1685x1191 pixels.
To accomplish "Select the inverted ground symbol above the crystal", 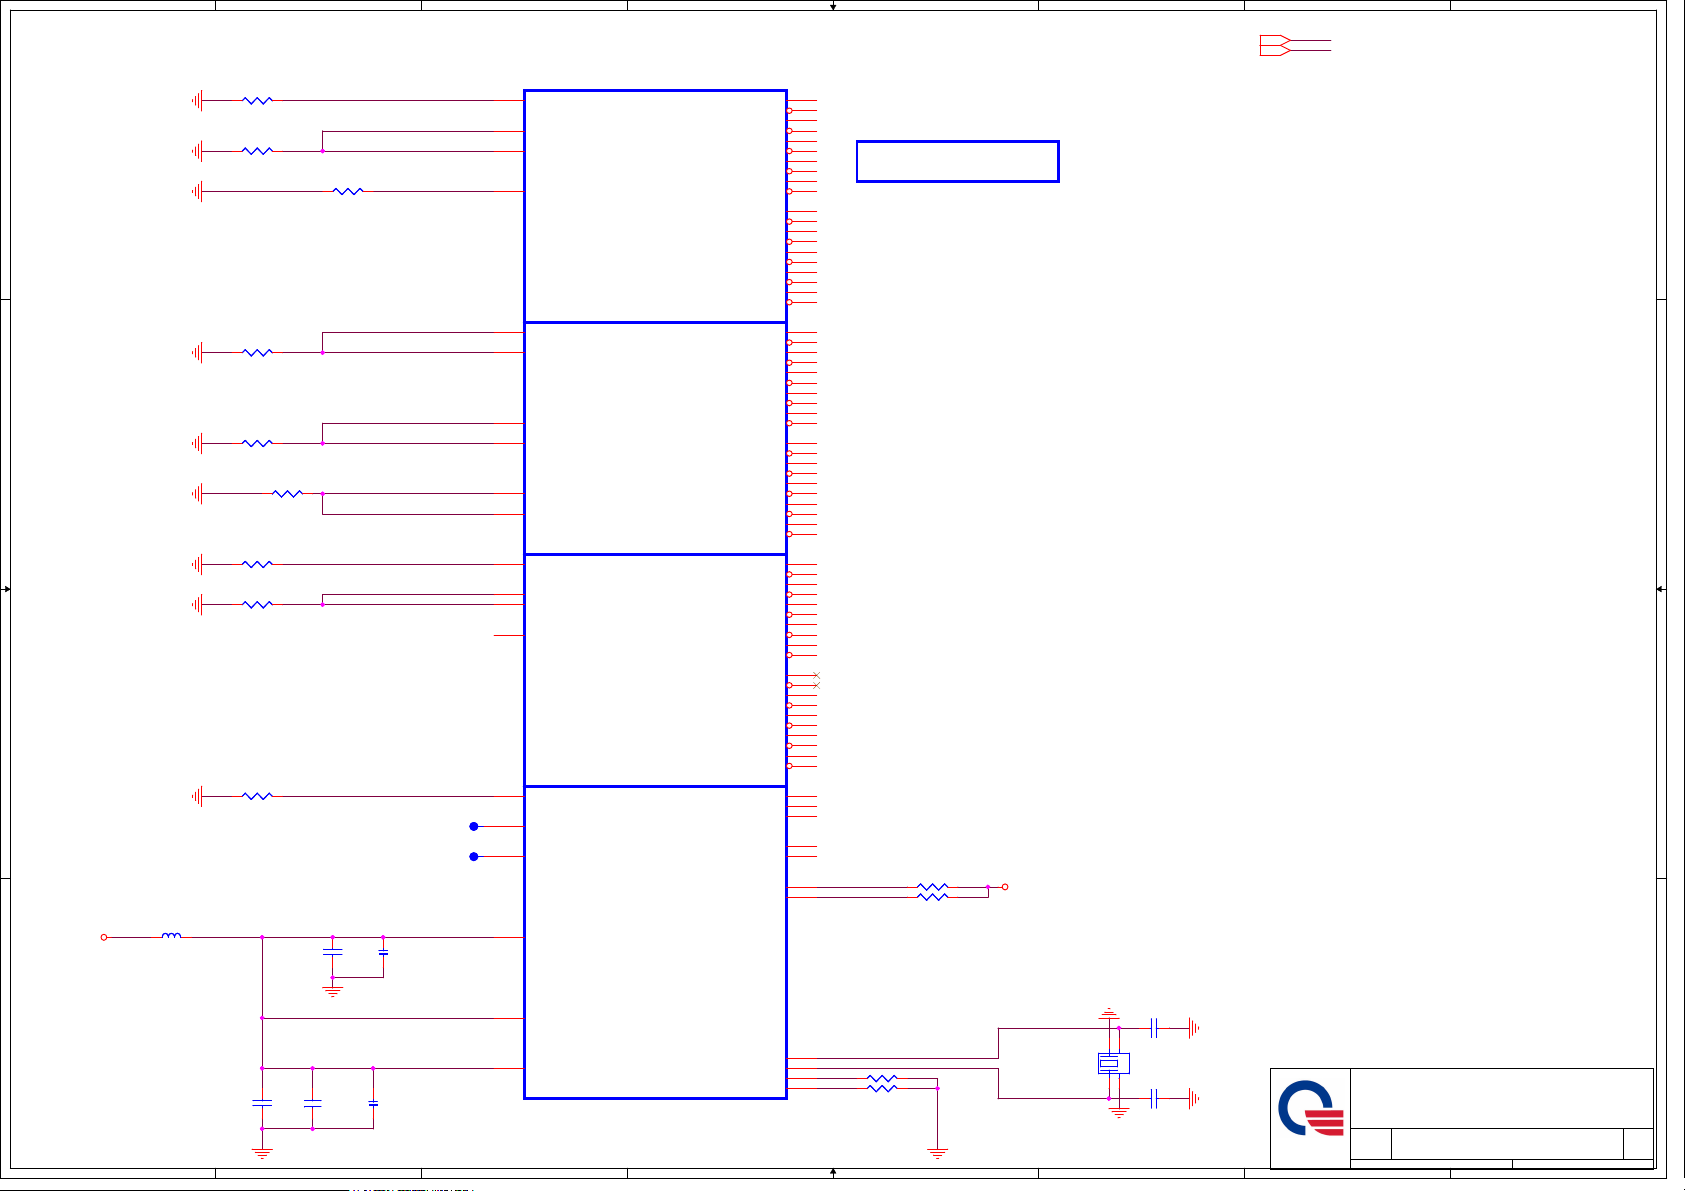I will point(1109,1014).
